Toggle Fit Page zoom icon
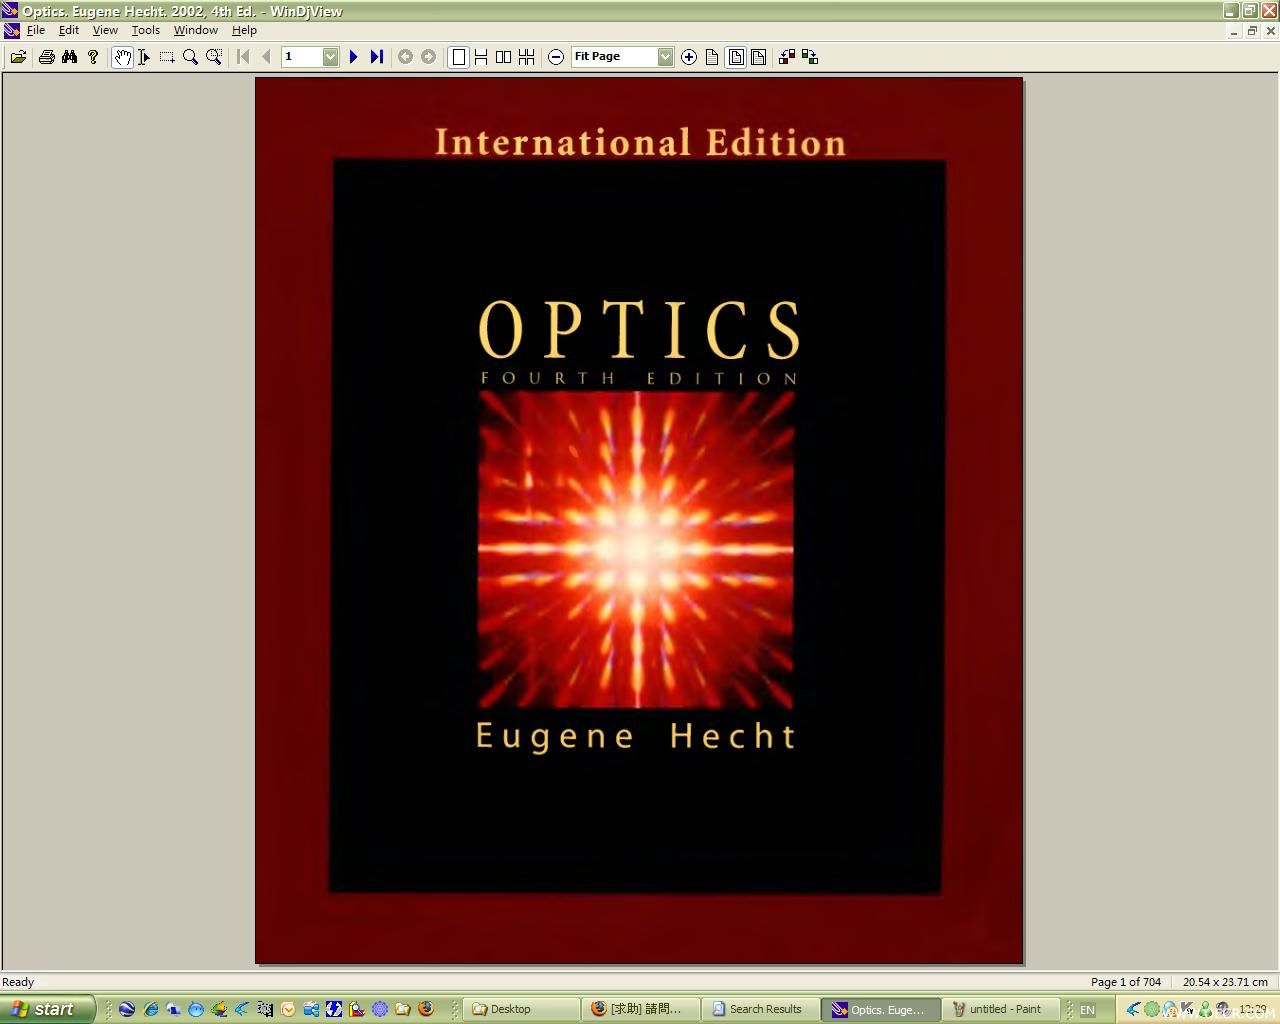Image resolution: width=1280 pixels, height=1024 pixels. [x=736, y=57]
